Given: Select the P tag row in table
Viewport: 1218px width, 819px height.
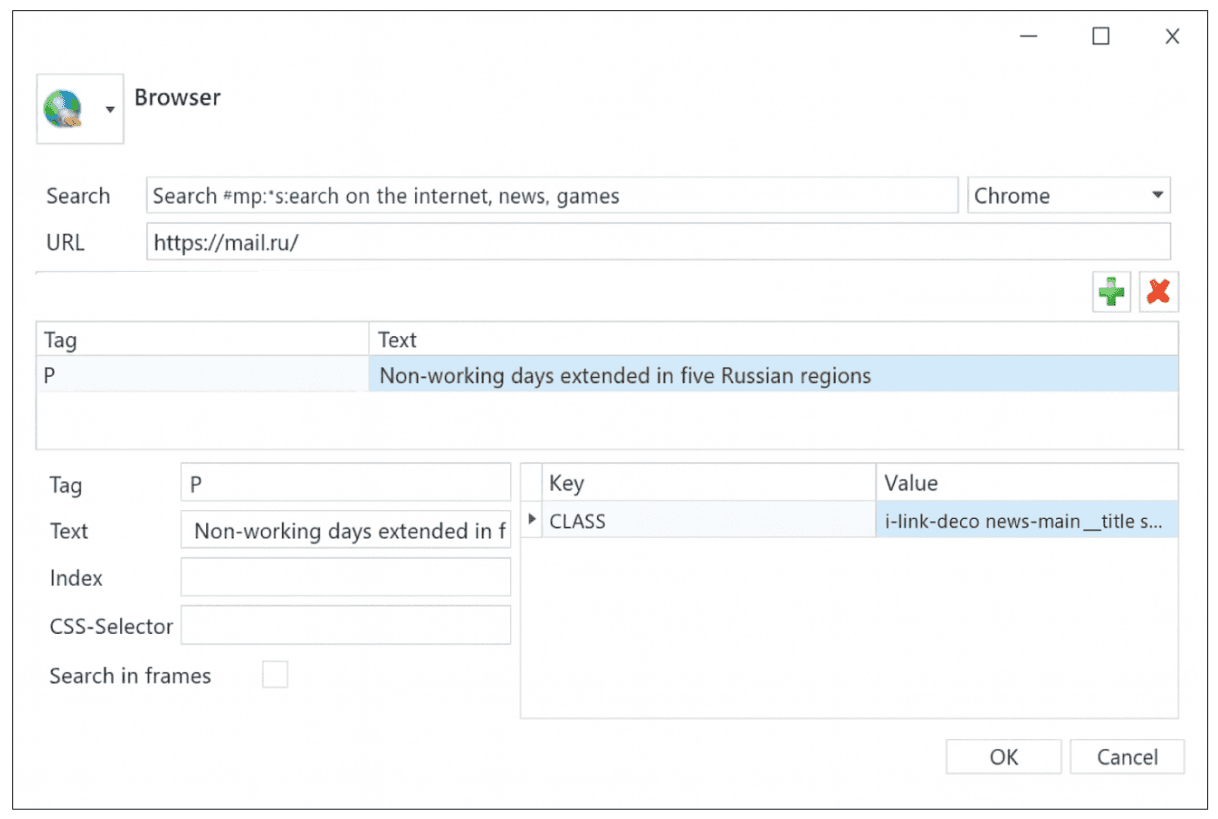Looking at the screenshot, I should click(x=202, y=376).
